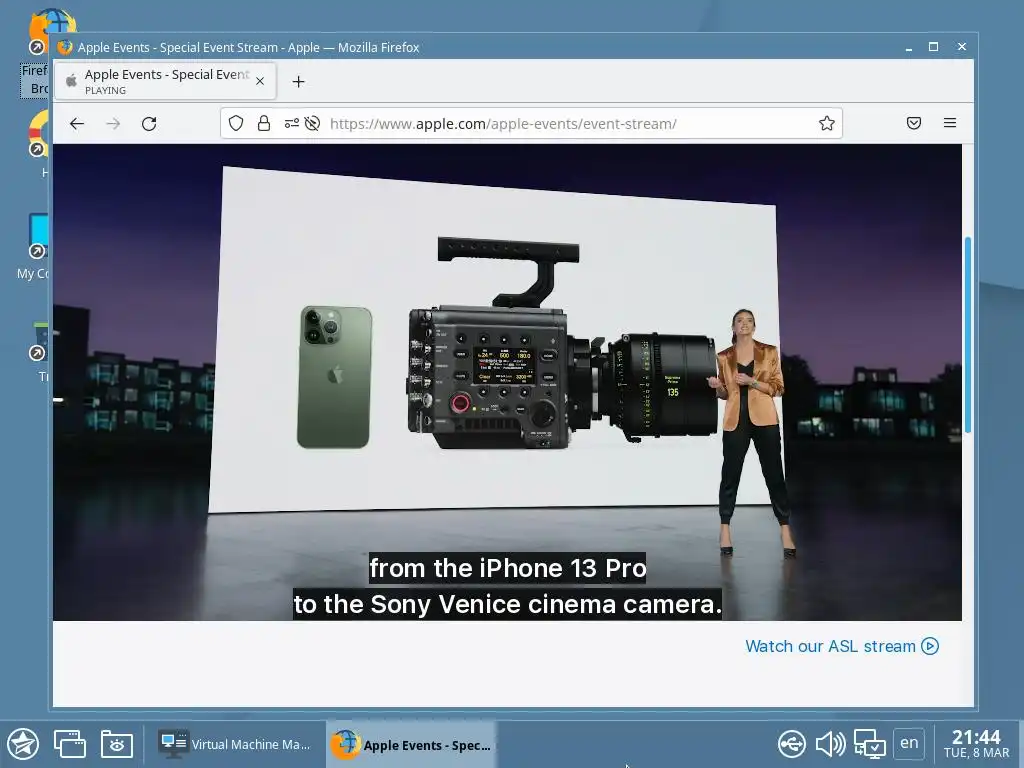Click the My Computer desktop icon
Screen dimensions: 1024x768
34,246
